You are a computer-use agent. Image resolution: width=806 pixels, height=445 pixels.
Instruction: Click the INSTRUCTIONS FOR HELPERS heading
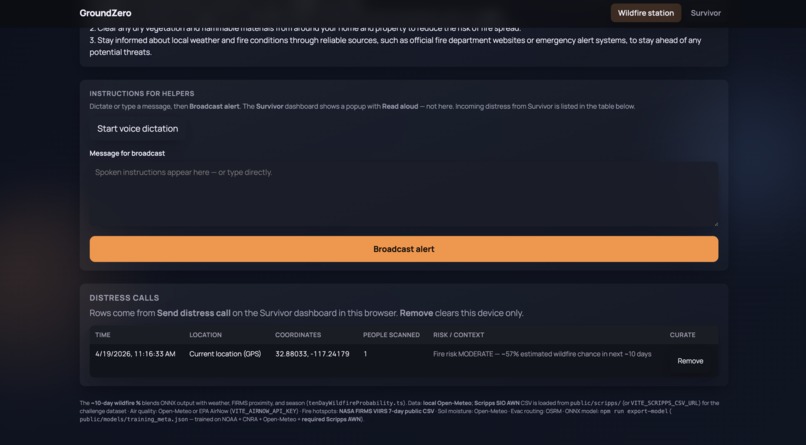click(142, 94)
